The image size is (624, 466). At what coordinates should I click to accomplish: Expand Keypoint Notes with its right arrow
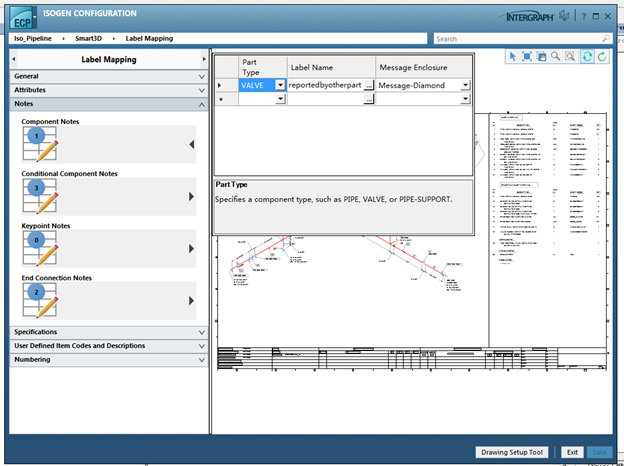pyautogui.click(x=192, y=249)
